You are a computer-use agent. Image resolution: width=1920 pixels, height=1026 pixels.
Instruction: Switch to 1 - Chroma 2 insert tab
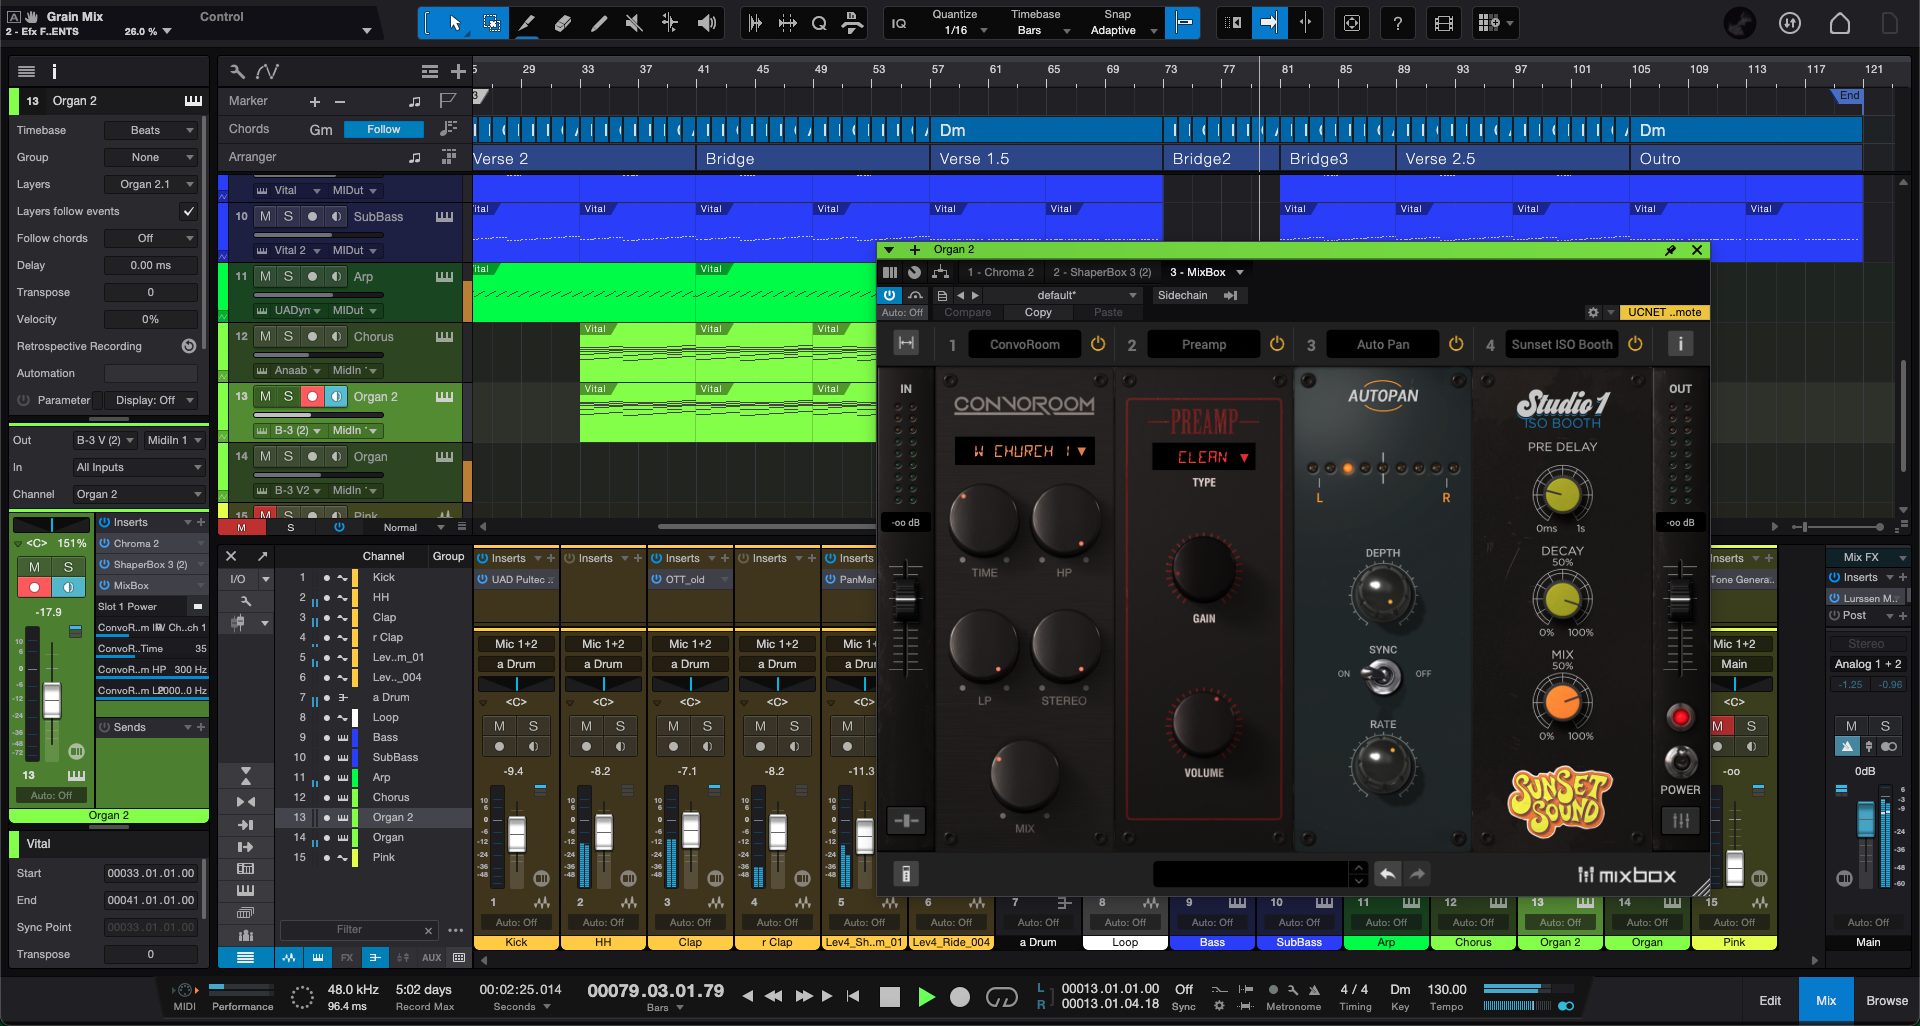click(x=1000, y=272)
